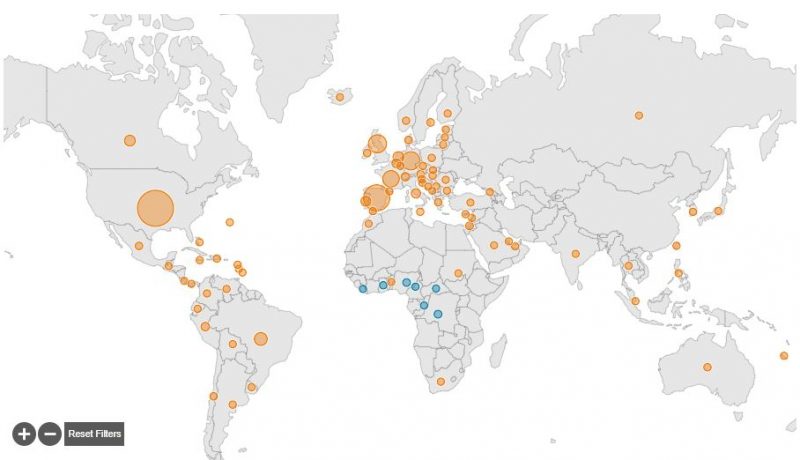Select the orange bubble over Japan
This screenshot has width=800, height=460.
(x=718, y=211)
